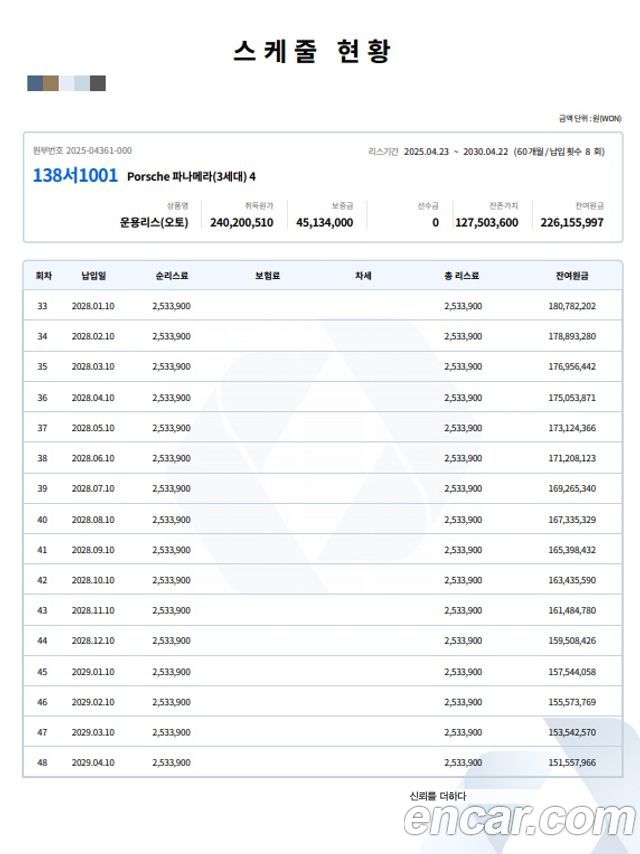Click the blue color block at top left

click(x=35, y=83)
